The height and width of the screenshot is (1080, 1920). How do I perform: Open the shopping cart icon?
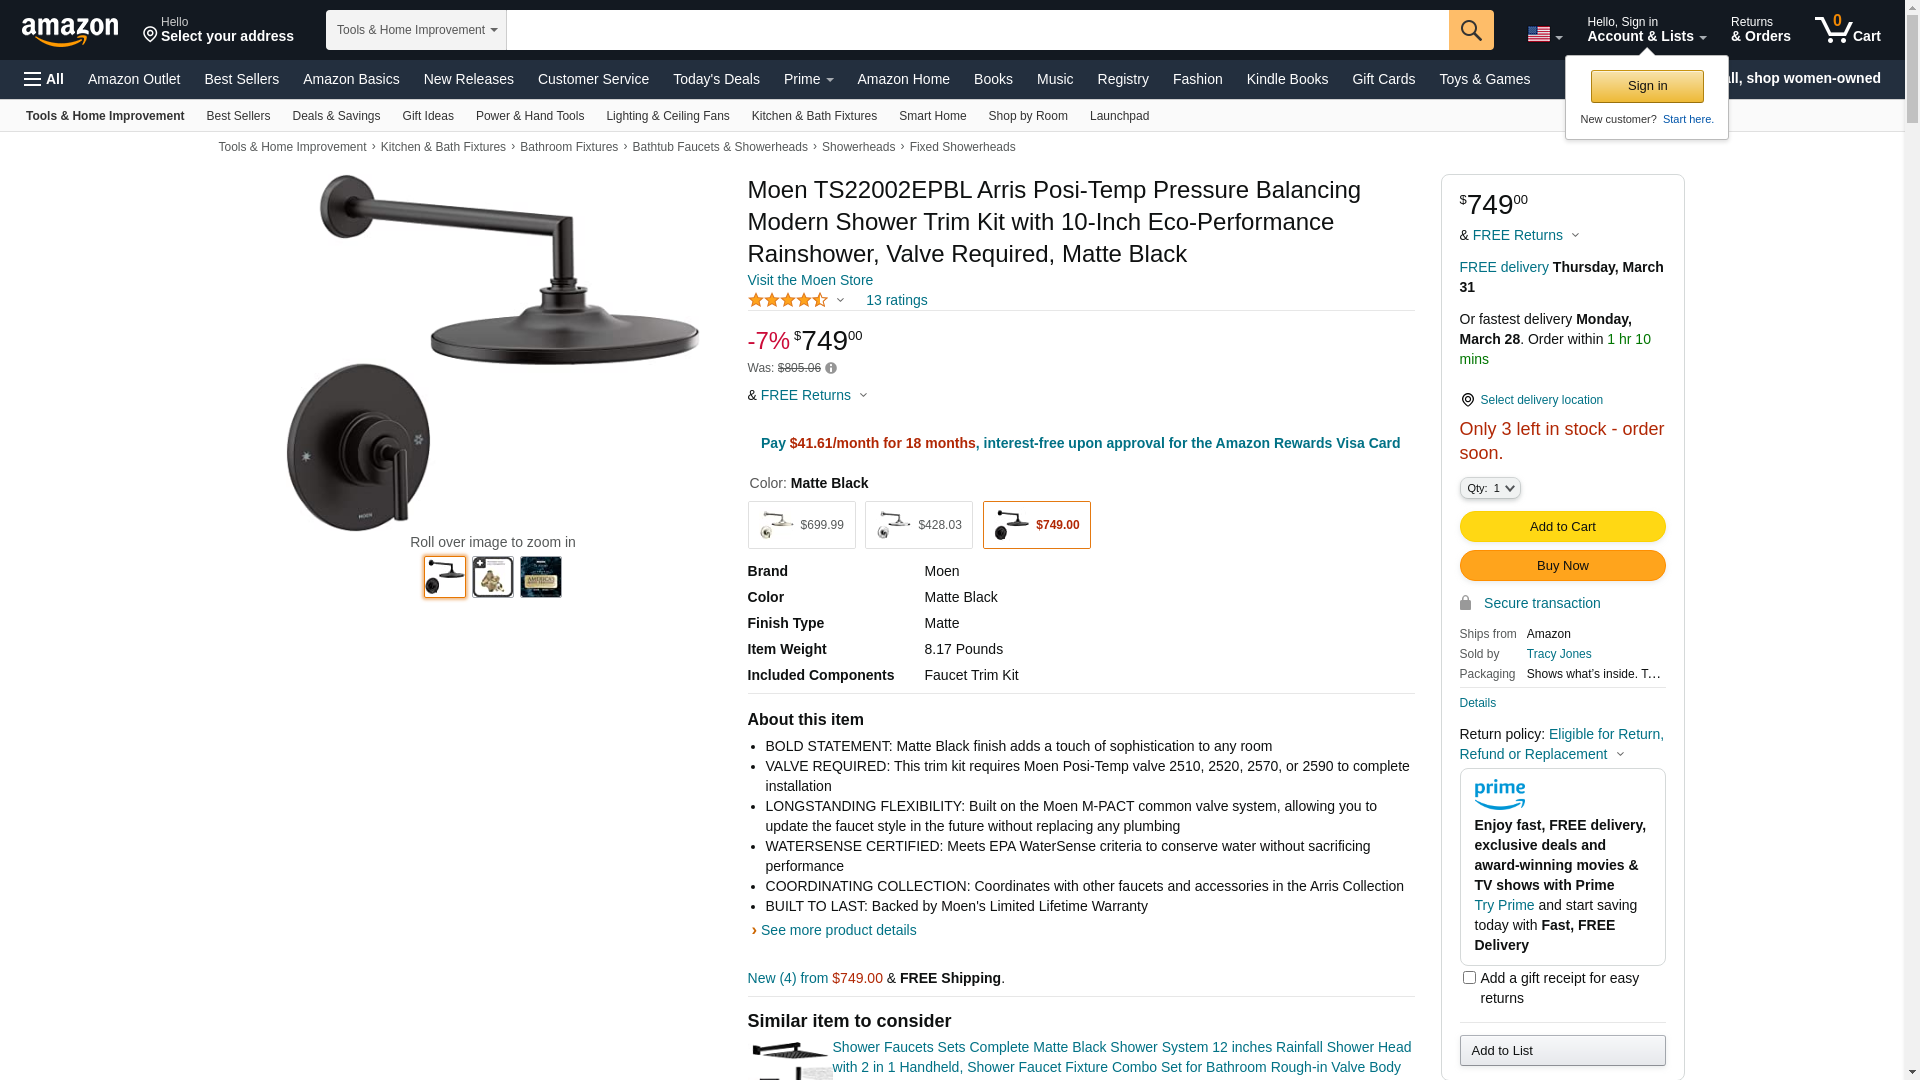(1848, 29)
